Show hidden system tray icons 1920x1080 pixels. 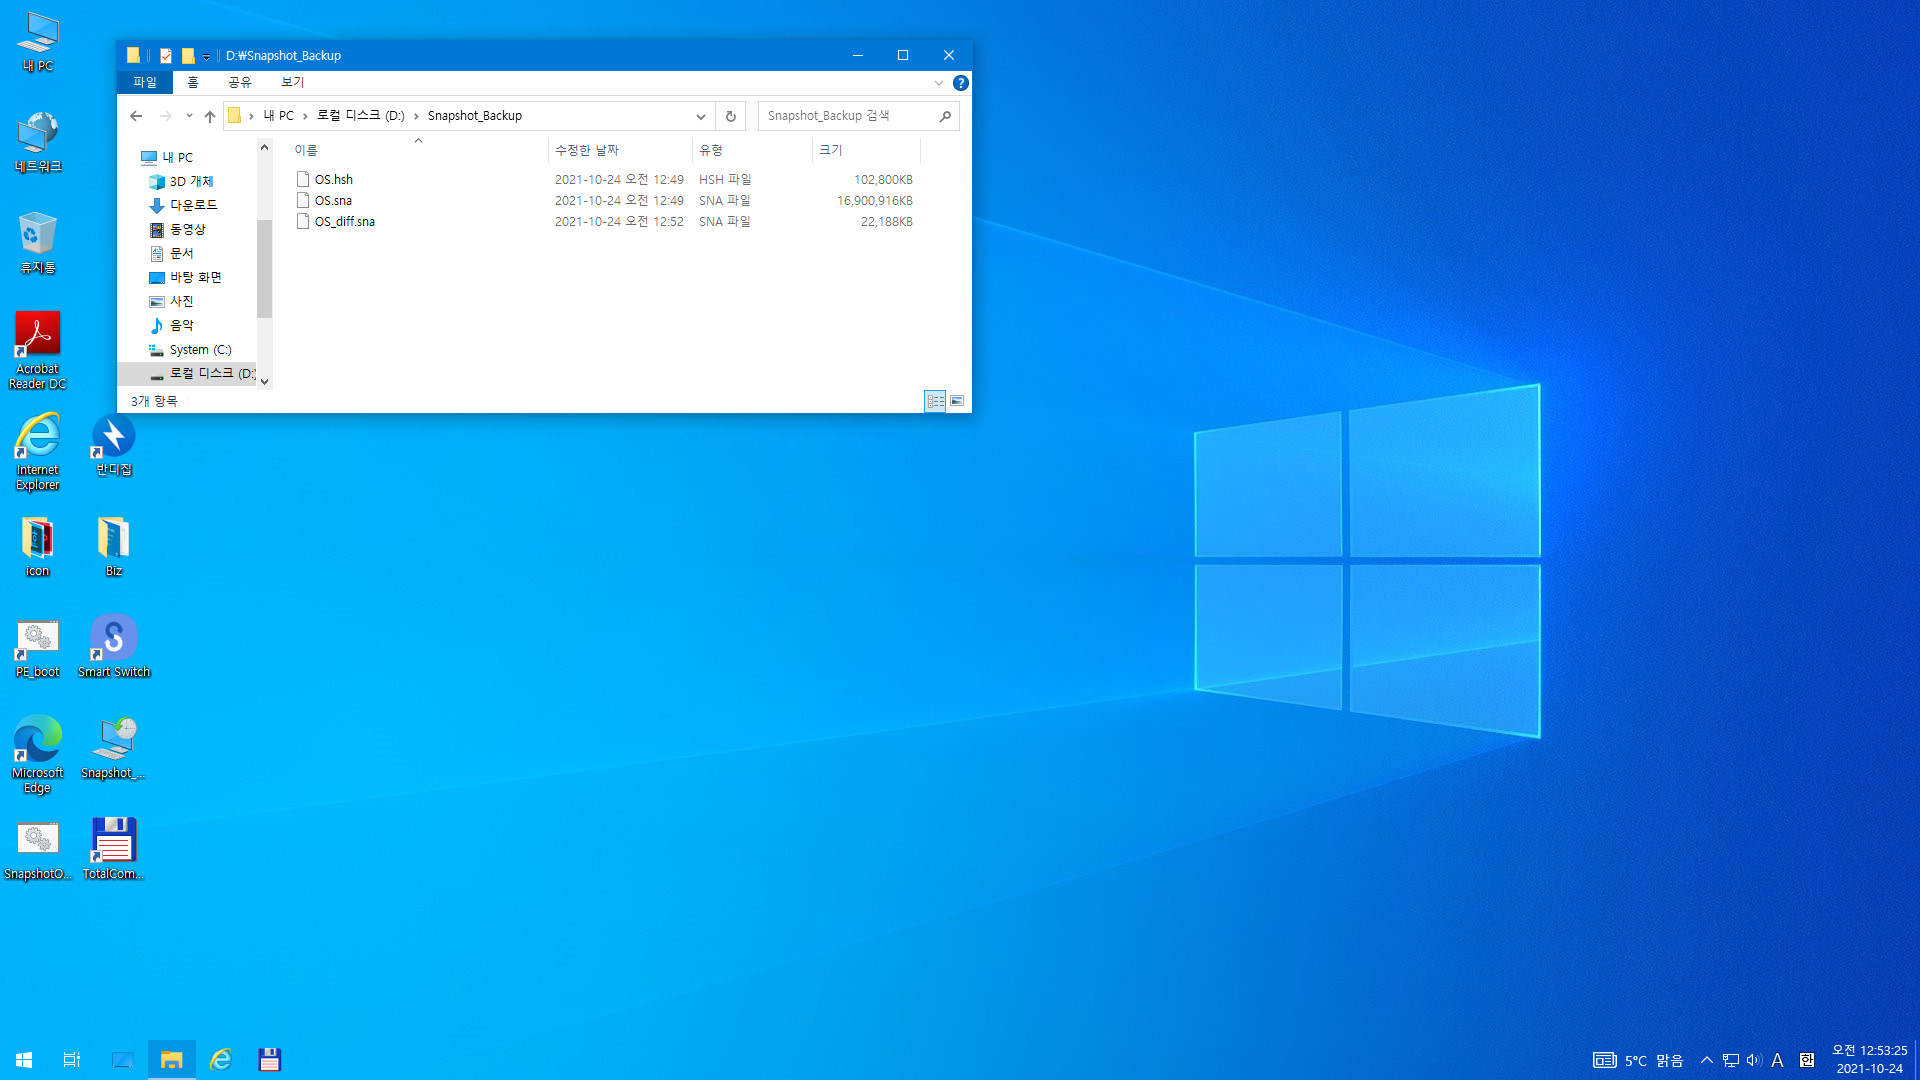(x=1707, y=1060)
